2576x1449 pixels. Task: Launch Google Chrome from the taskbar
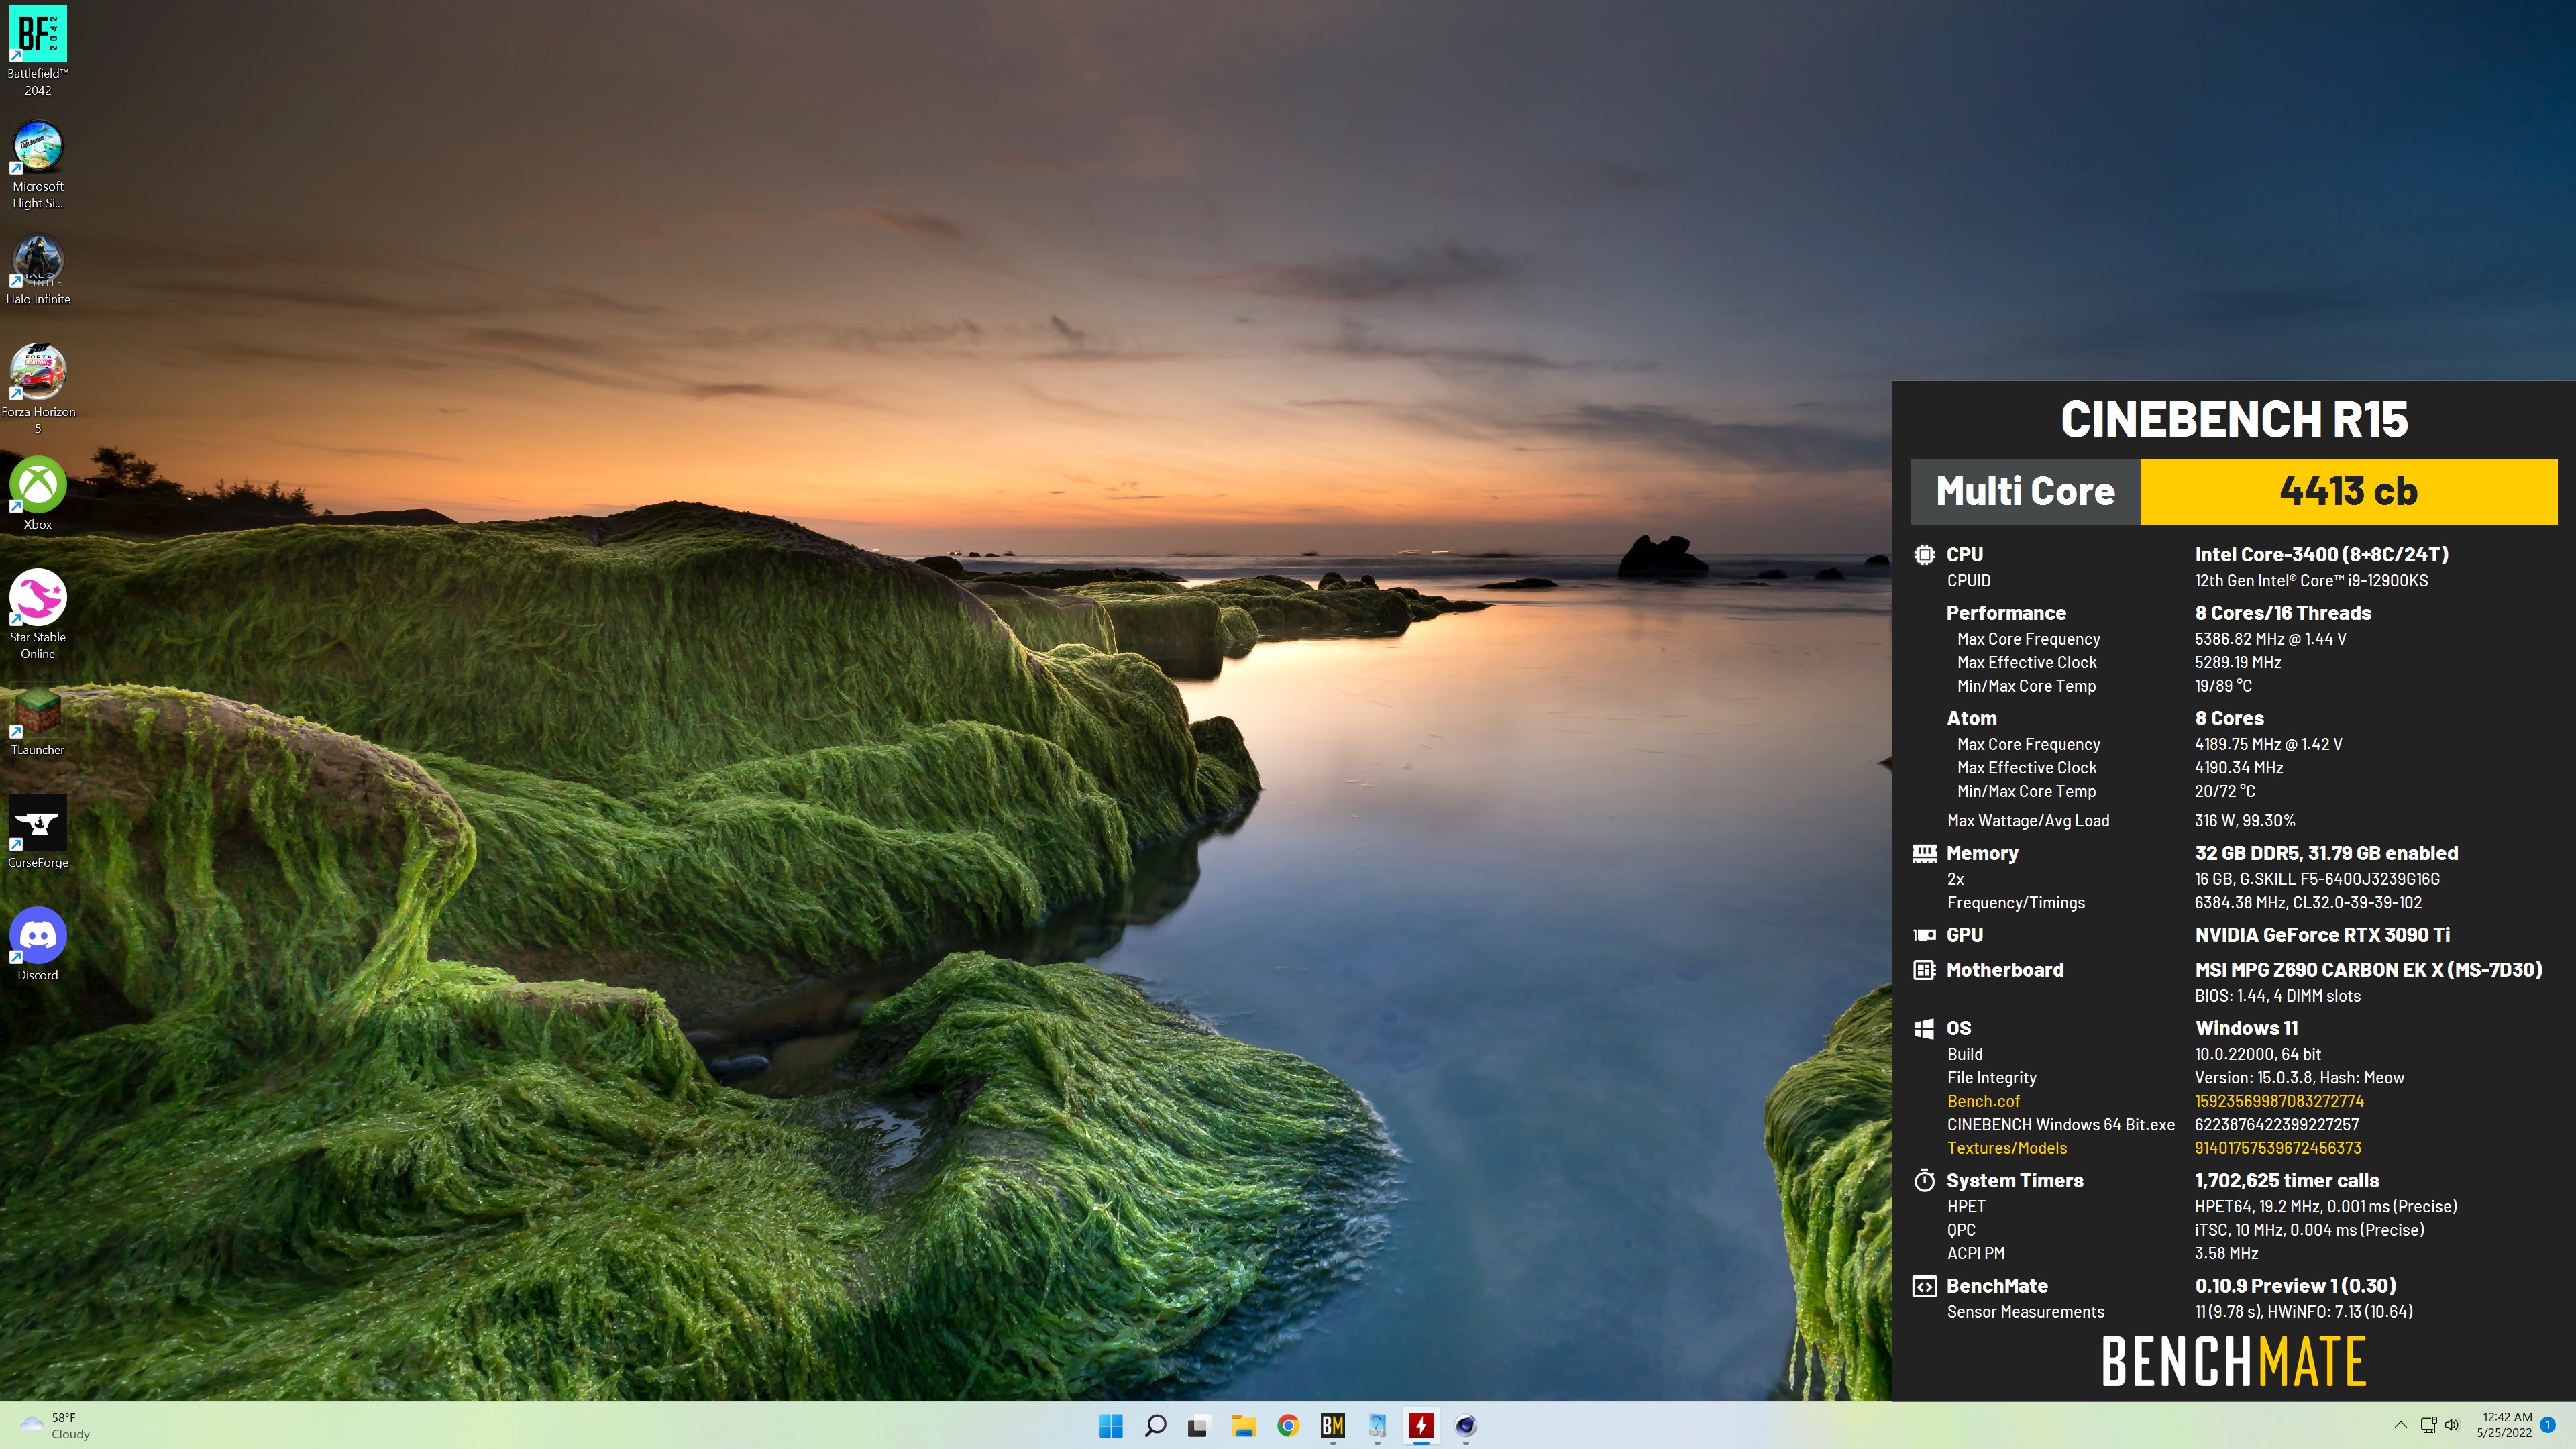(x=1288, y=1426)
